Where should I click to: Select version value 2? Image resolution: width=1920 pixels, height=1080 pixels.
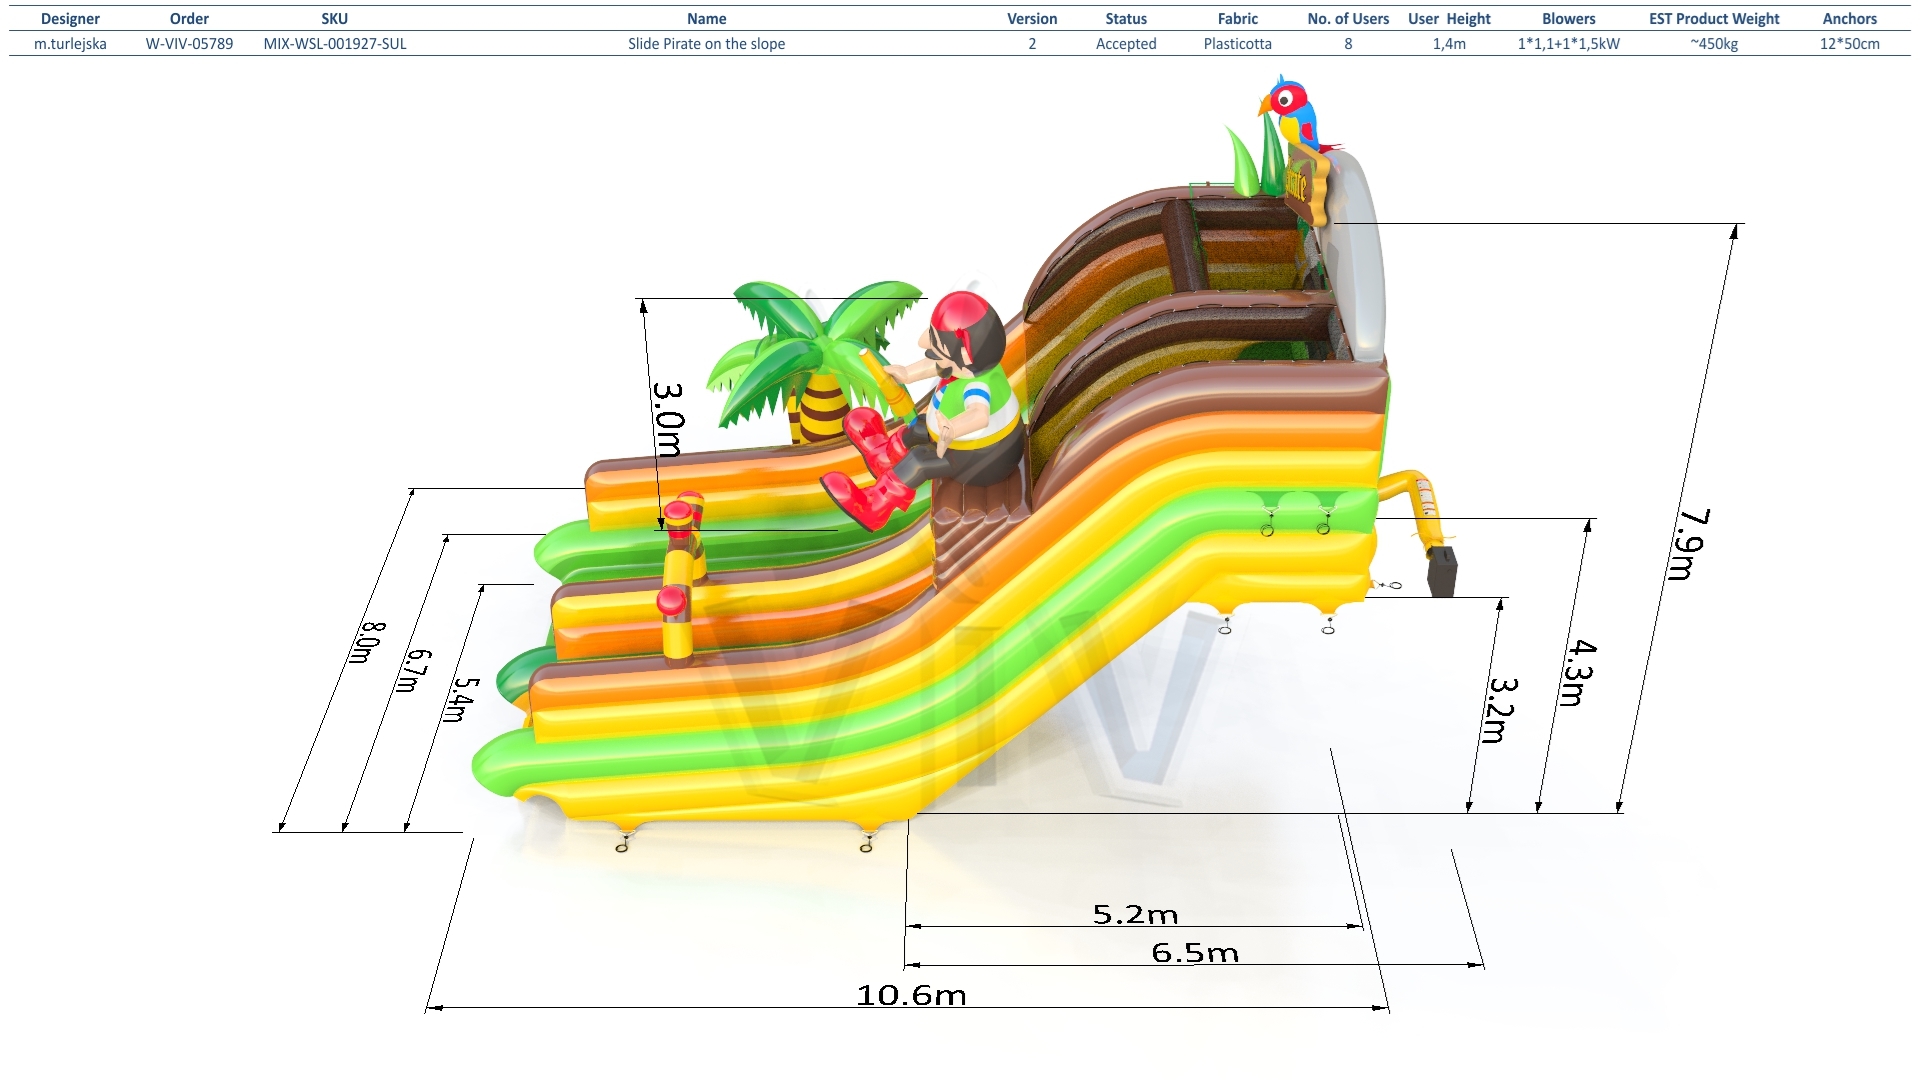(x=1032, y=44)
